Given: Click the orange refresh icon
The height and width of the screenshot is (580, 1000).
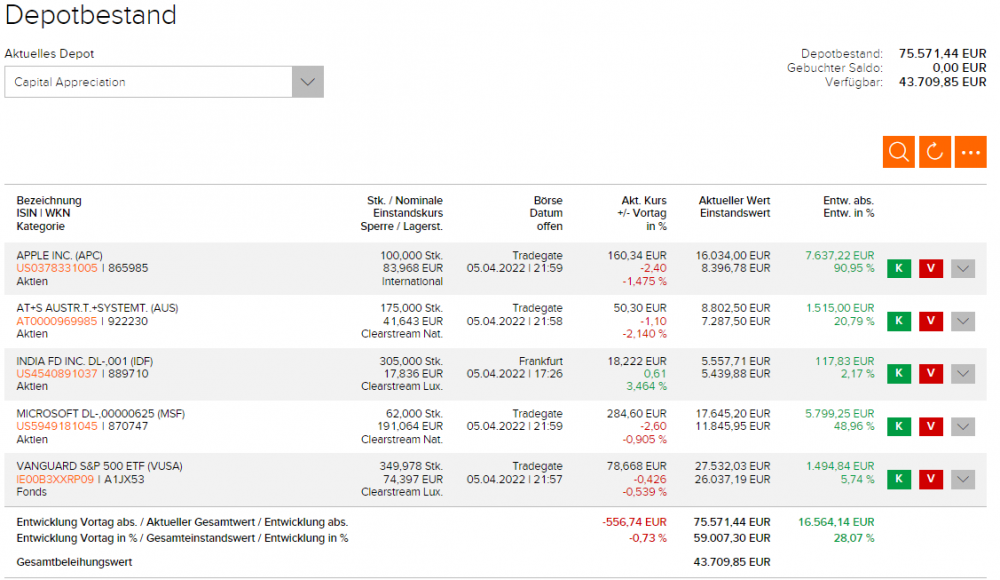Looking at the screenshot, I should (935, 152).
